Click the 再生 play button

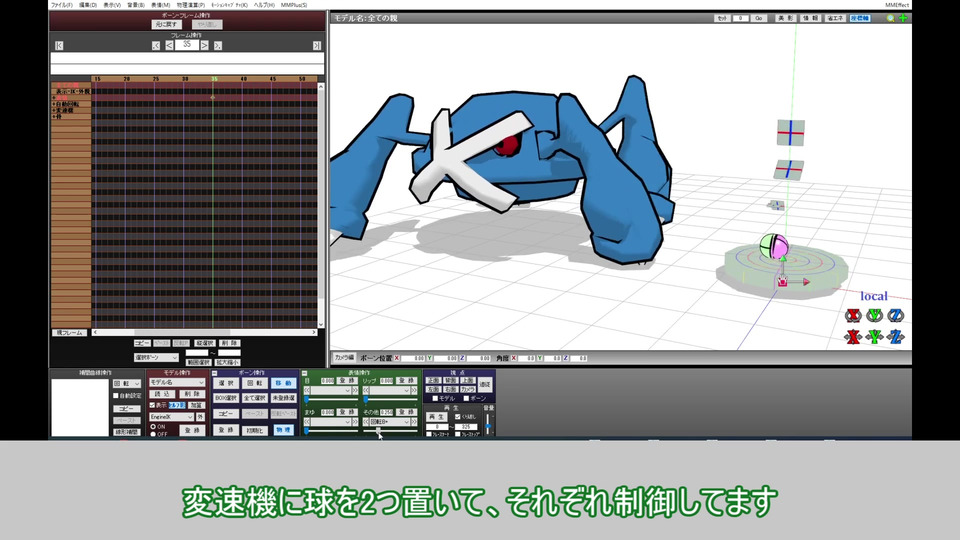pos(437,417)
